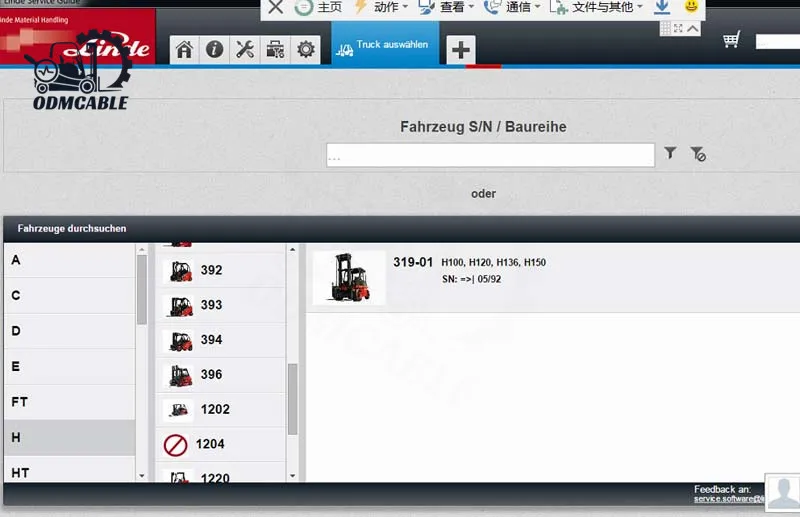Click category list scroll up arrow
The width and height of the screenshot is (800, 517).
pos(142,250)
